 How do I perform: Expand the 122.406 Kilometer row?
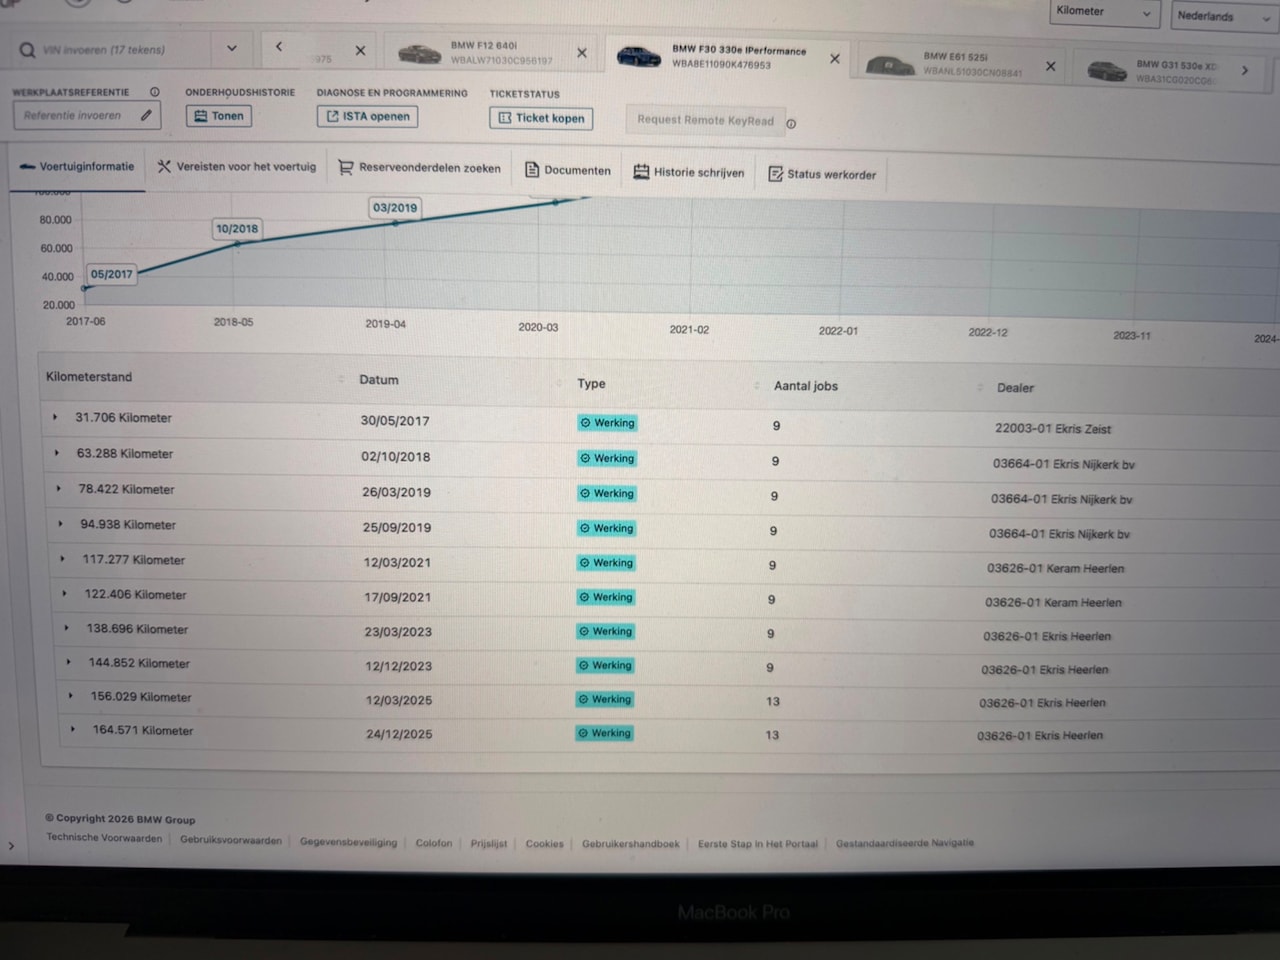point(65,594)
